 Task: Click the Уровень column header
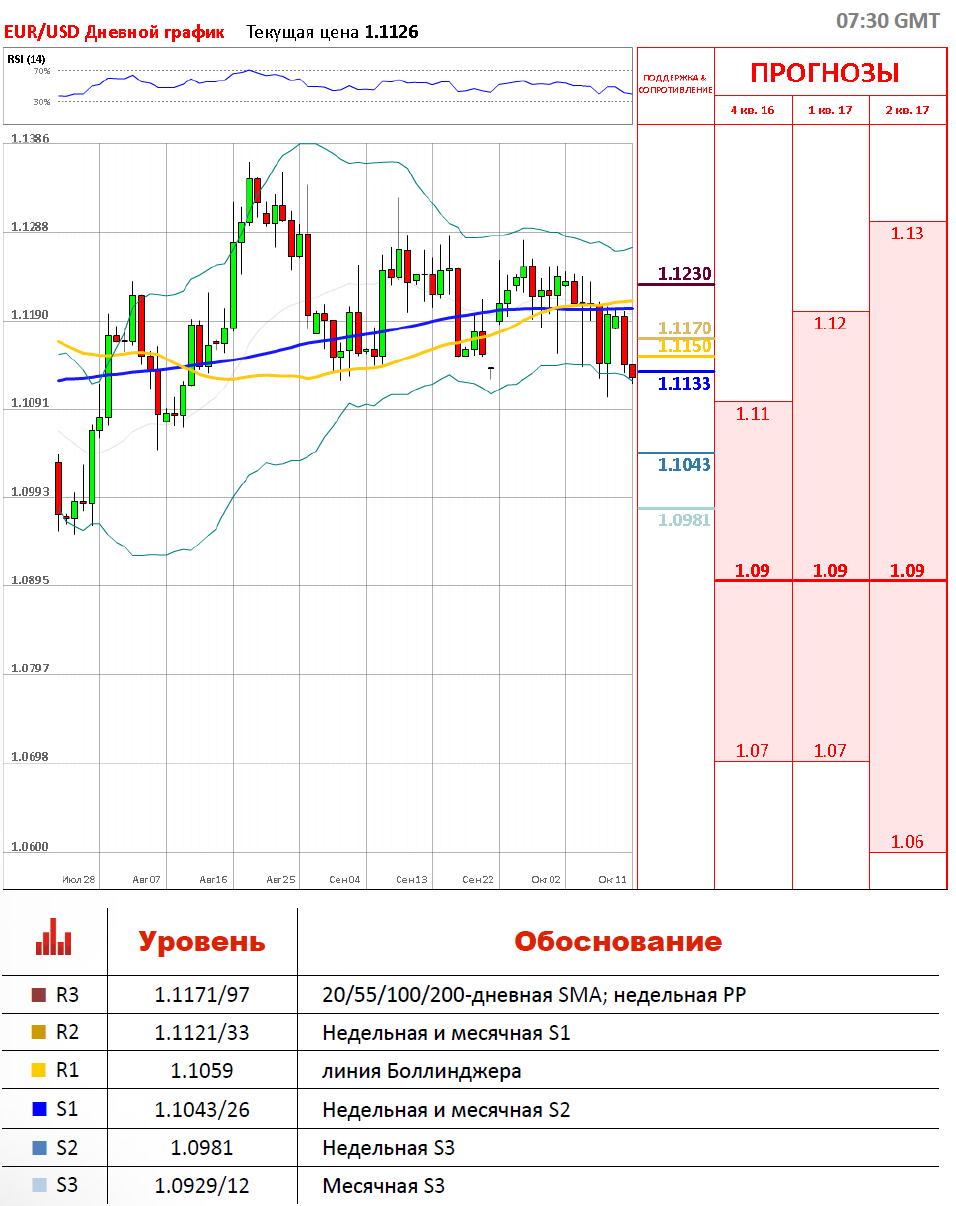pos(202,941)
